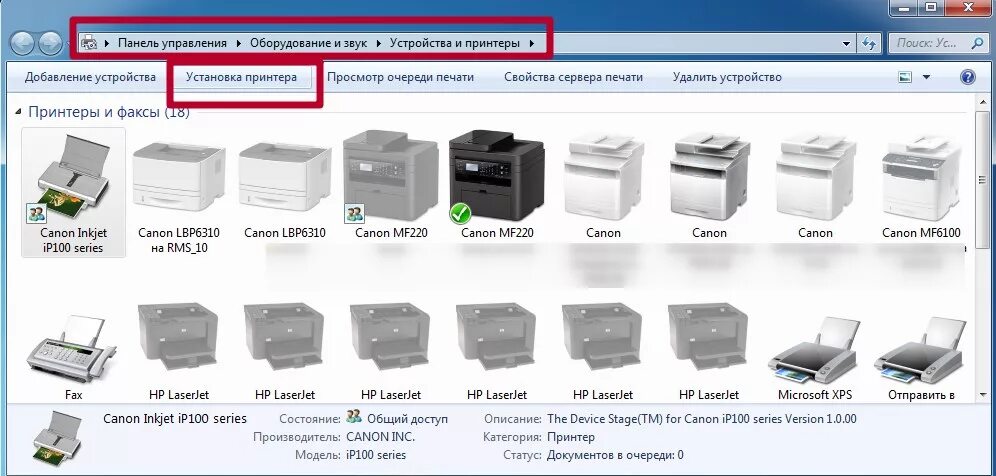Click the printer icon in address bar
The height and width of the screenshot is (476, 996).
pos(90,44)
